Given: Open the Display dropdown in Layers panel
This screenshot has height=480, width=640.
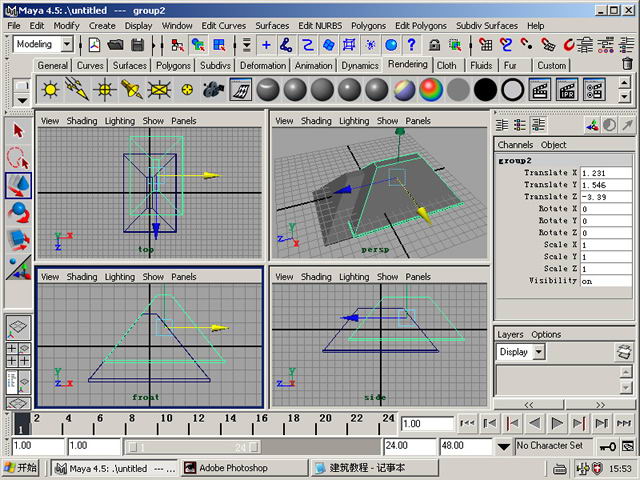Looking at the screenshot, I should (539, 352).
